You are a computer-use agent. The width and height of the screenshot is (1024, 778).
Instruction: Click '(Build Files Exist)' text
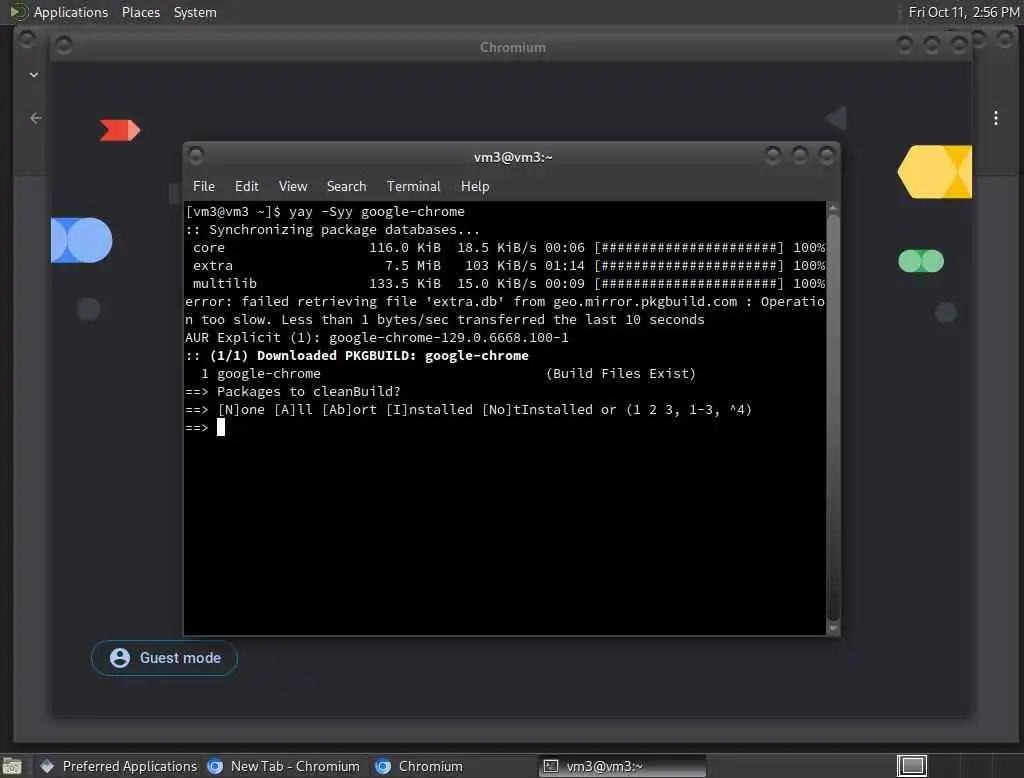[620, 374]
